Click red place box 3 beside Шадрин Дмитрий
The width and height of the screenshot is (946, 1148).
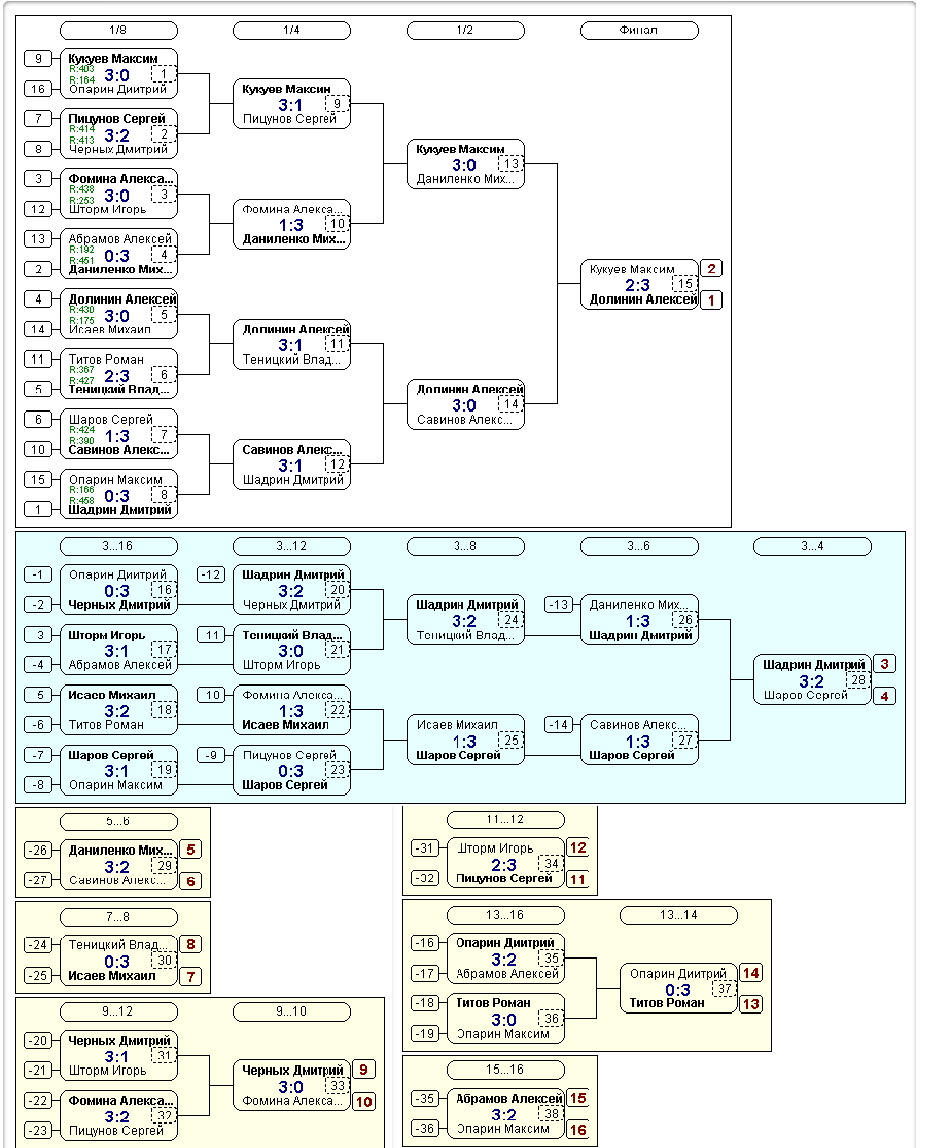884,664
